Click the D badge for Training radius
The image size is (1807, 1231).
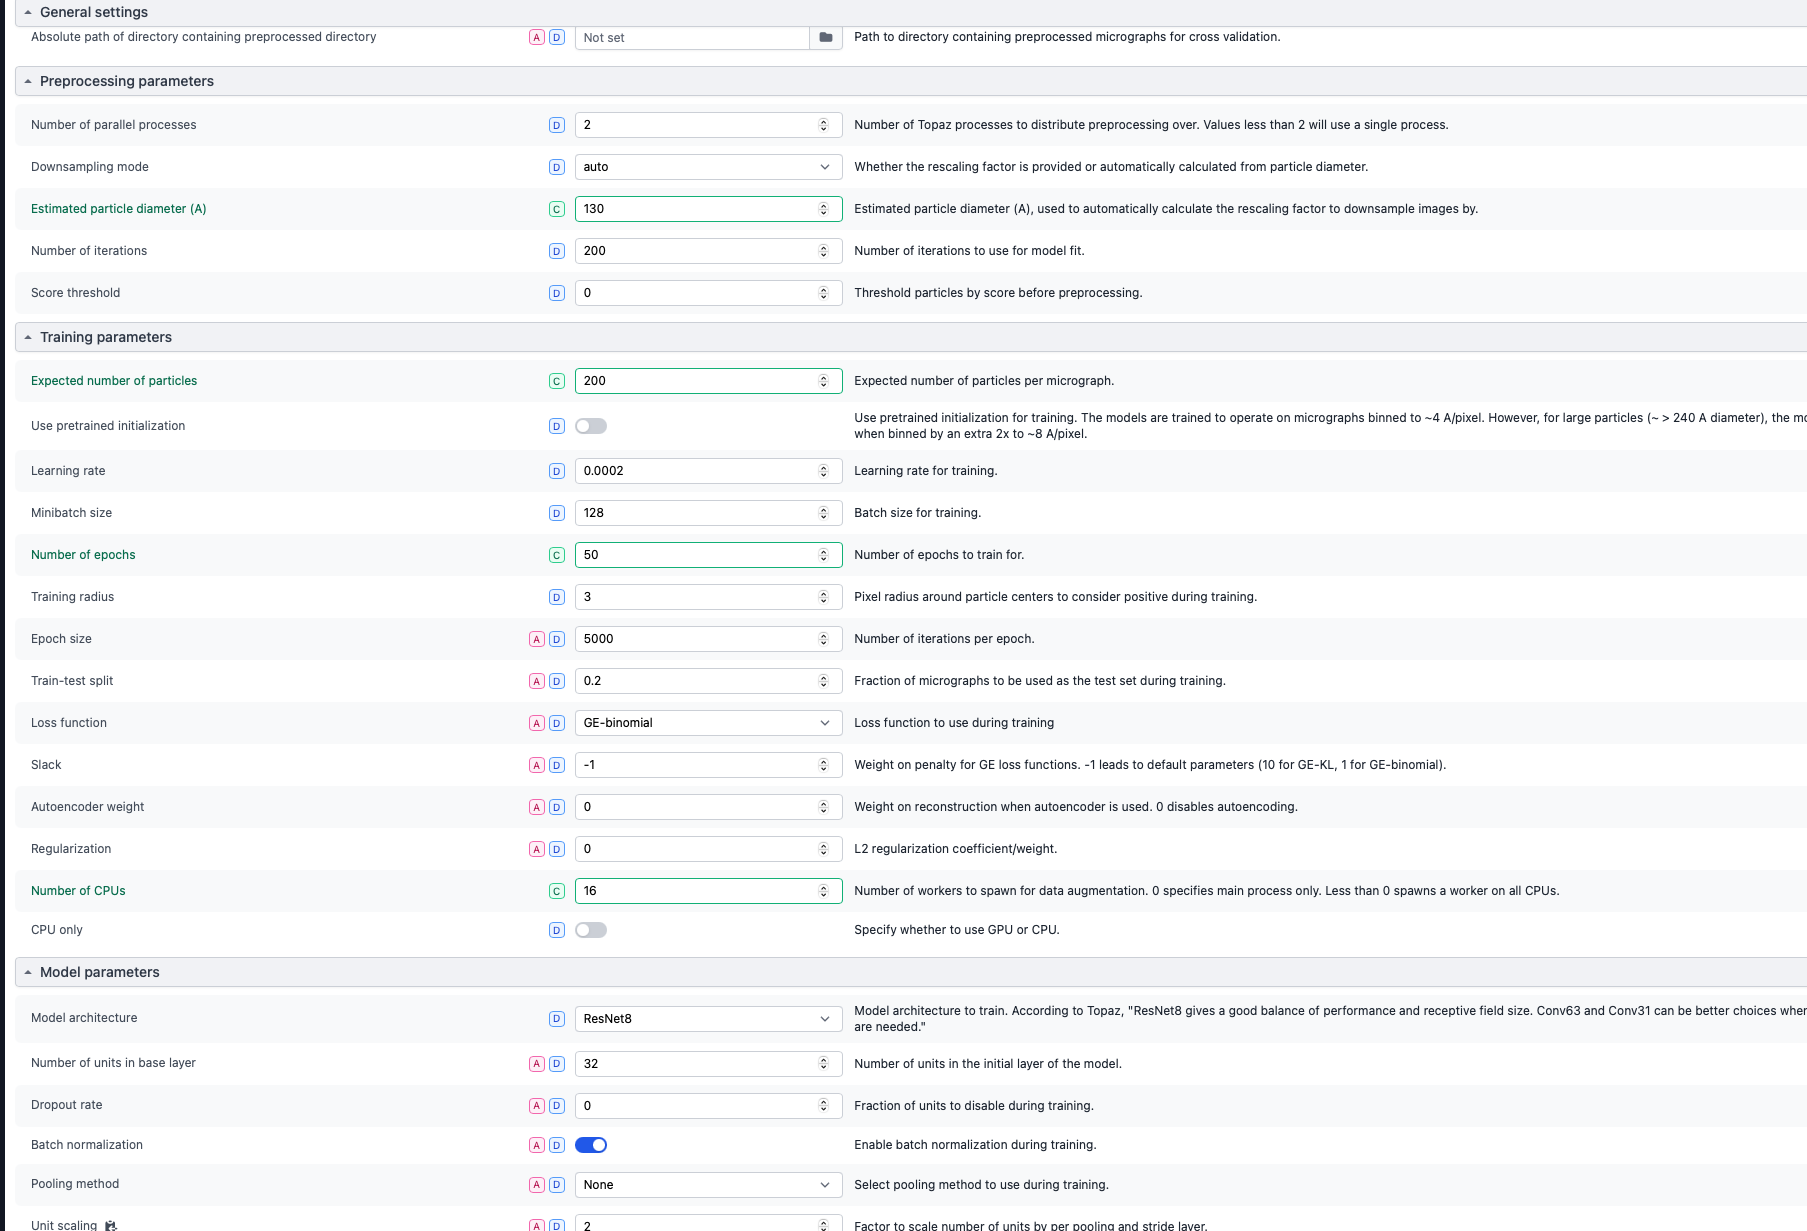pyautogui.click(x=557, y=597)
